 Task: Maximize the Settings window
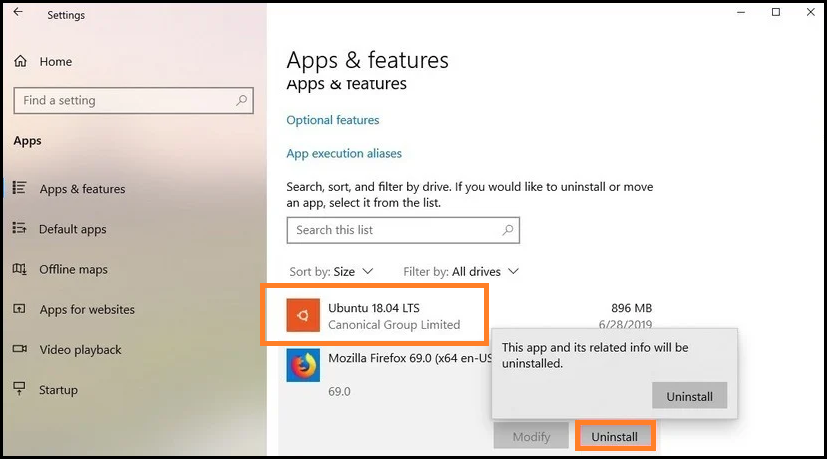point(776,12)
